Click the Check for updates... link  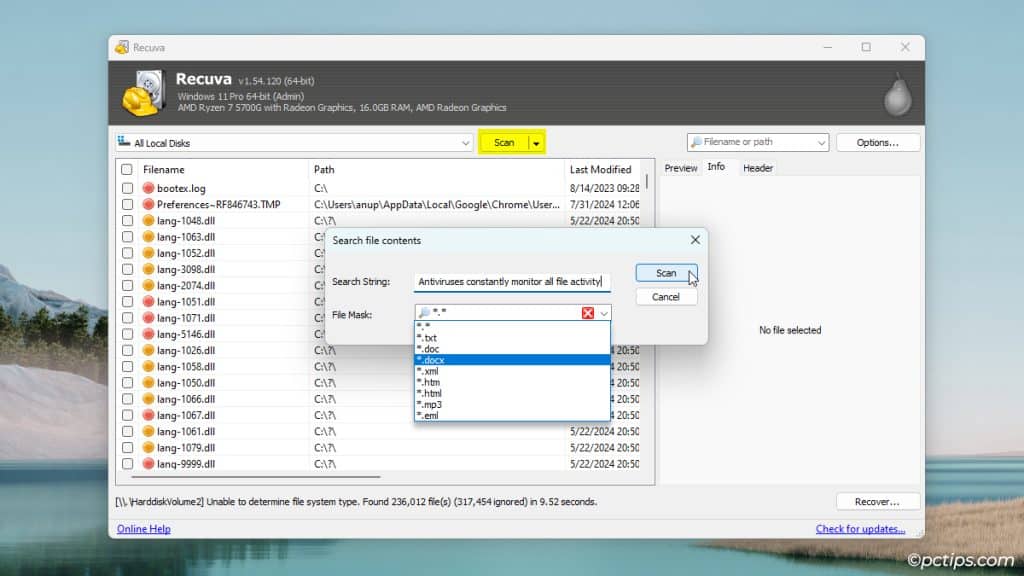pyautogui.click(x=860, y=529)
